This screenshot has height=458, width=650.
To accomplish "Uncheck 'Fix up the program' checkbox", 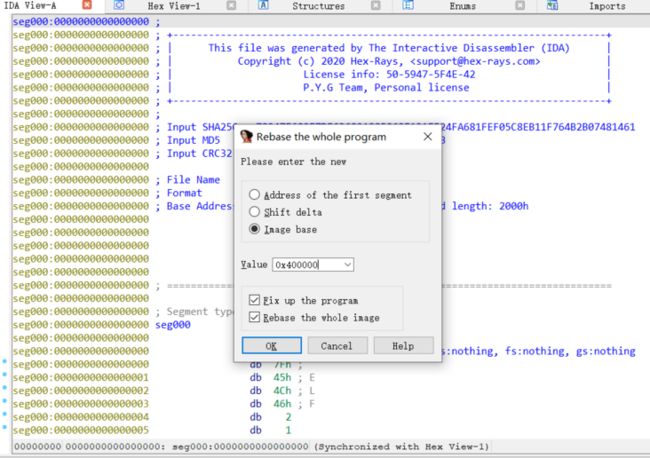I will [254, 301].
